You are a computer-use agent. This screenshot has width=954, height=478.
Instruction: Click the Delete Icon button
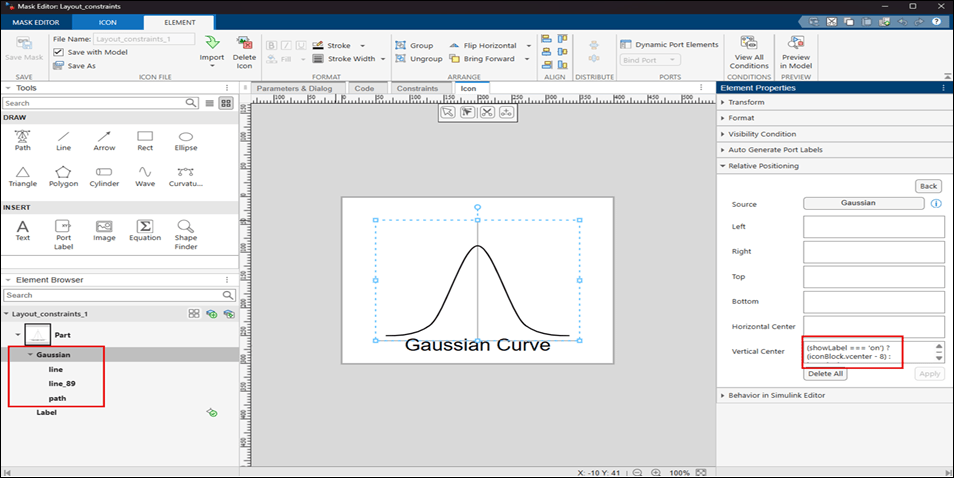244,50
